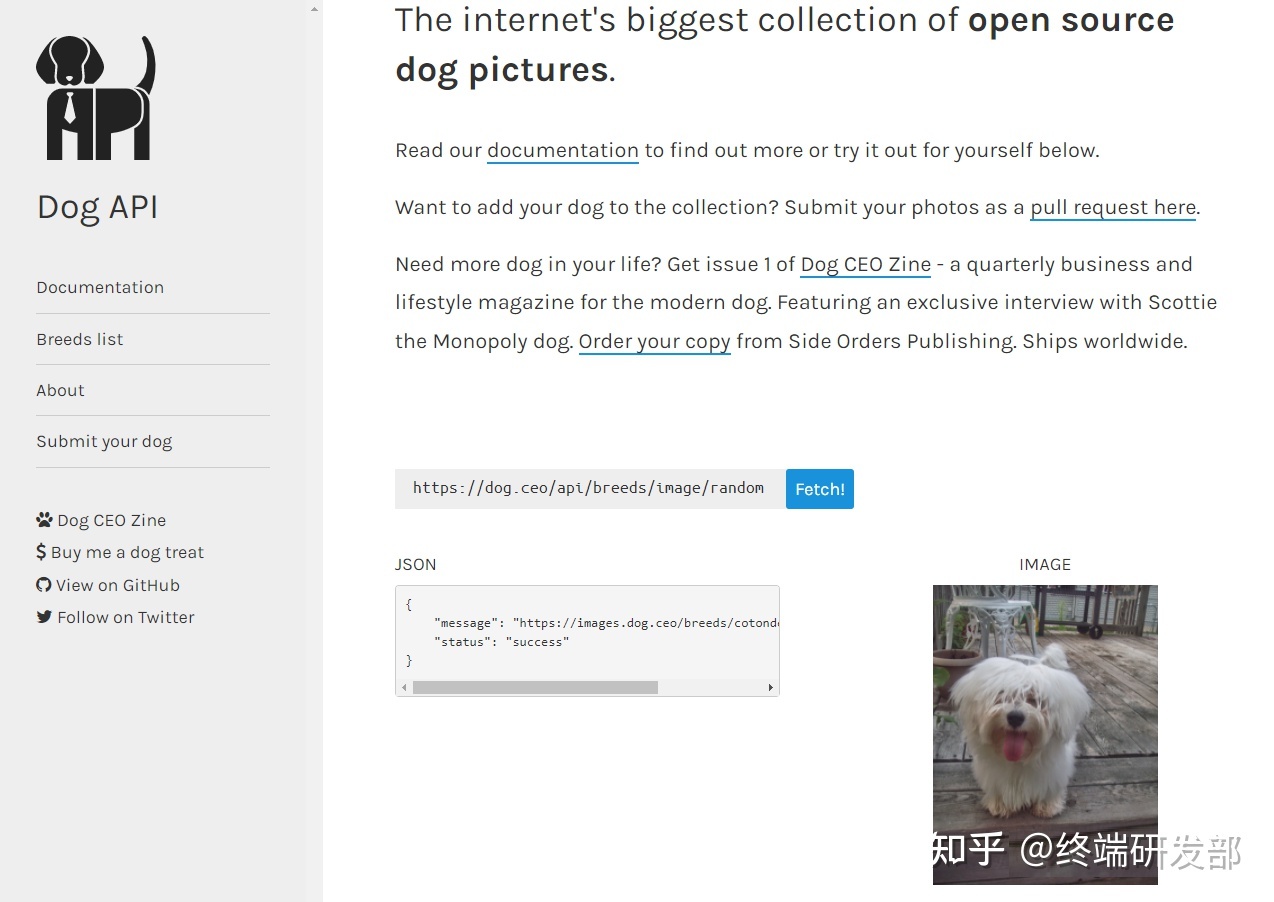Click the fetched white dog image
Image resolution: width=1274 pixels, height=902 pixels.
(1045, 734)
